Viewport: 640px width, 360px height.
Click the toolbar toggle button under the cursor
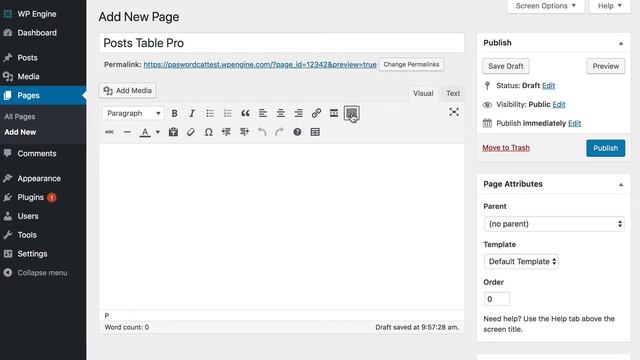pos(351,113)
